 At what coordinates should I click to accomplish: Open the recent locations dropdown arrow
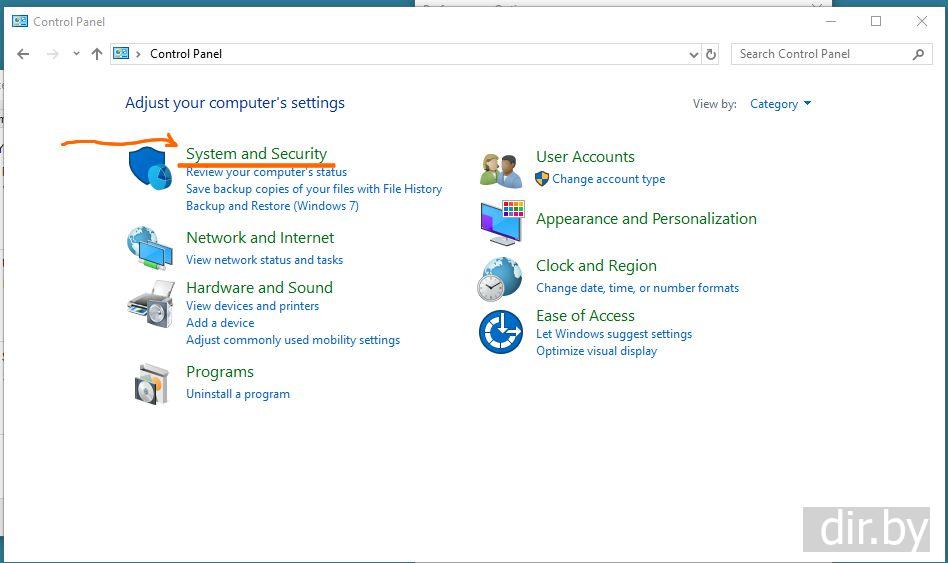coord(76,54)
